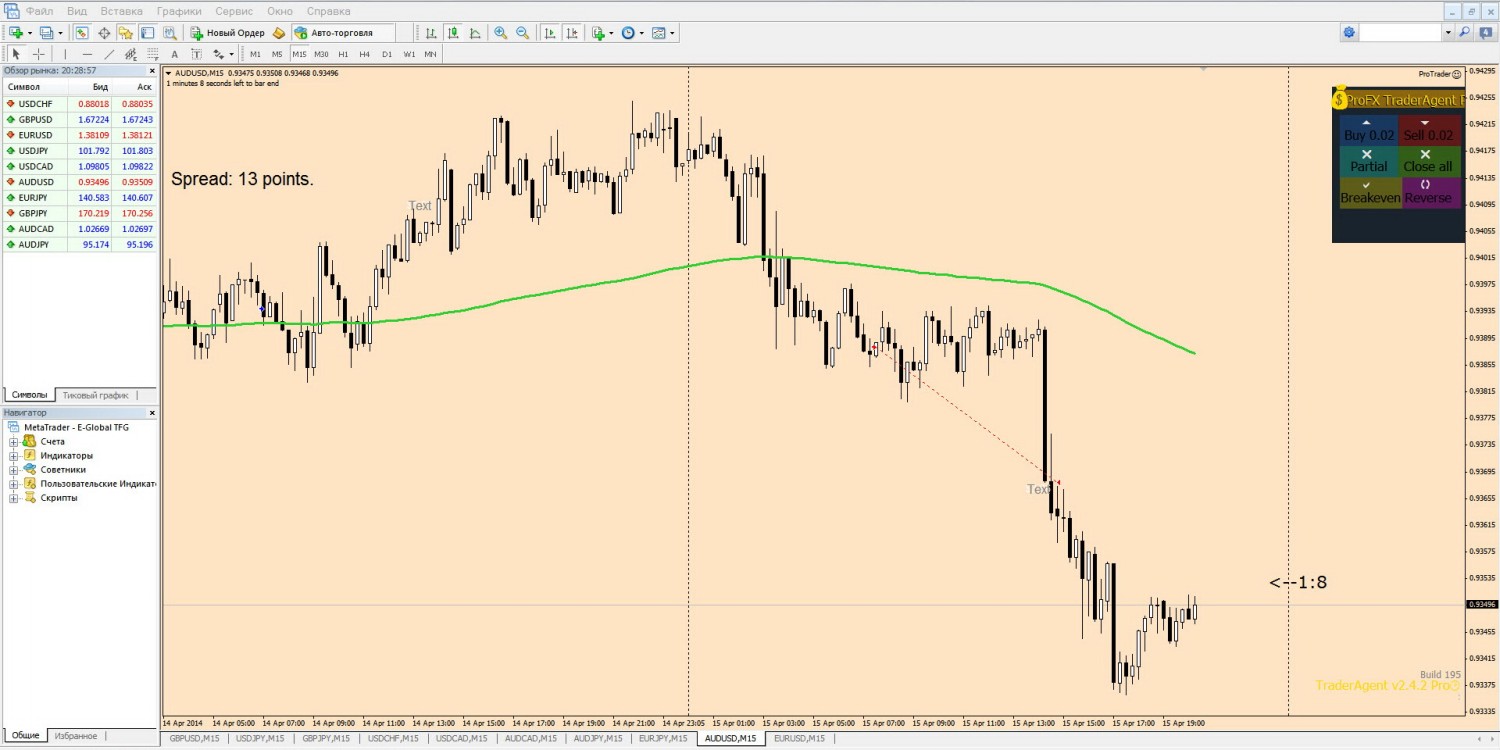Switch to the EURUSD,M15 chart tab
The image size is (1500, 750).
[799, 738]
